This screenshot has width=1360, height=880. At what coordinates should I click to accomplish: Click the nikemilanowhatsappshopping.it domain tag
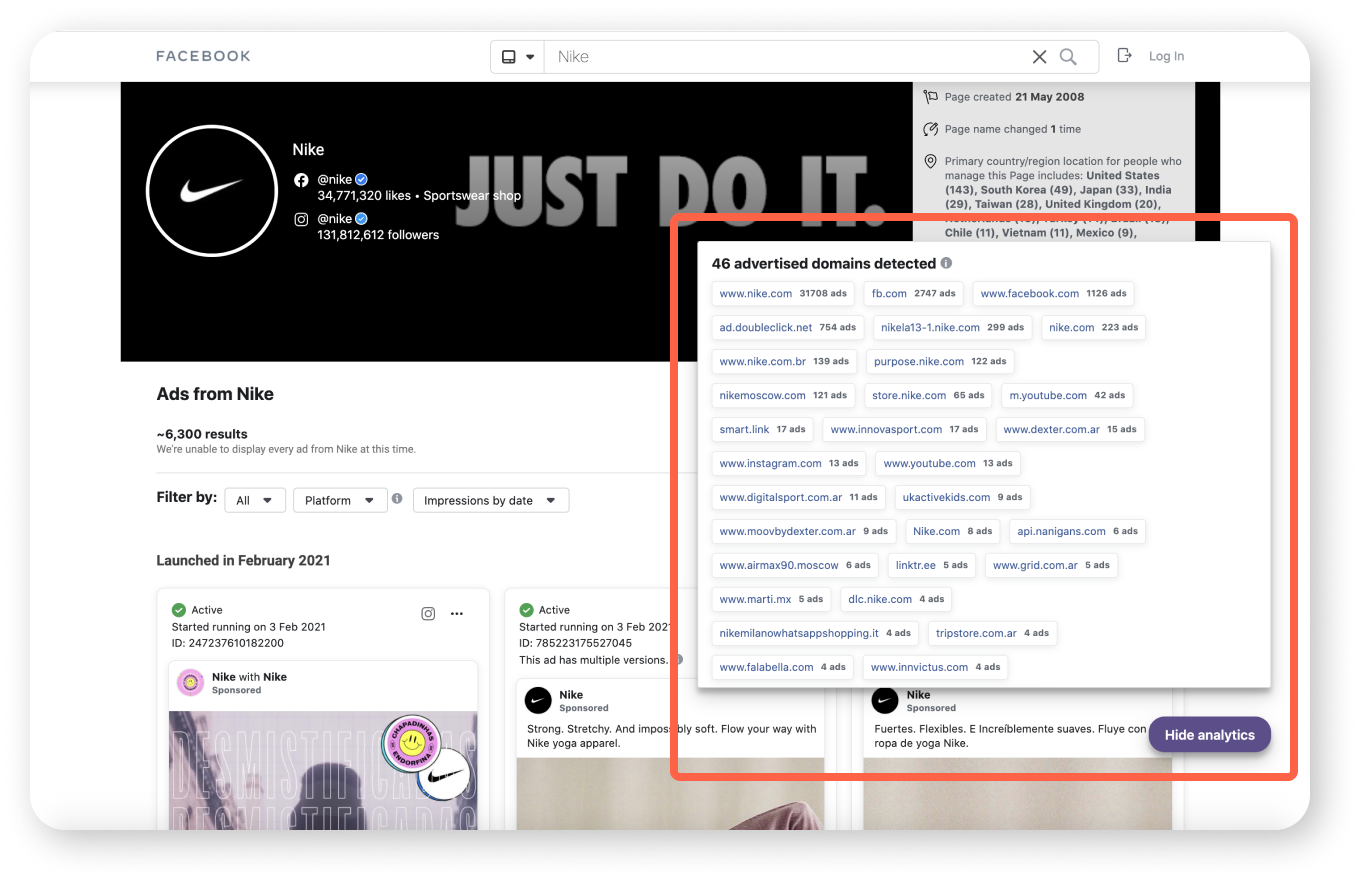tap(815, 634)
